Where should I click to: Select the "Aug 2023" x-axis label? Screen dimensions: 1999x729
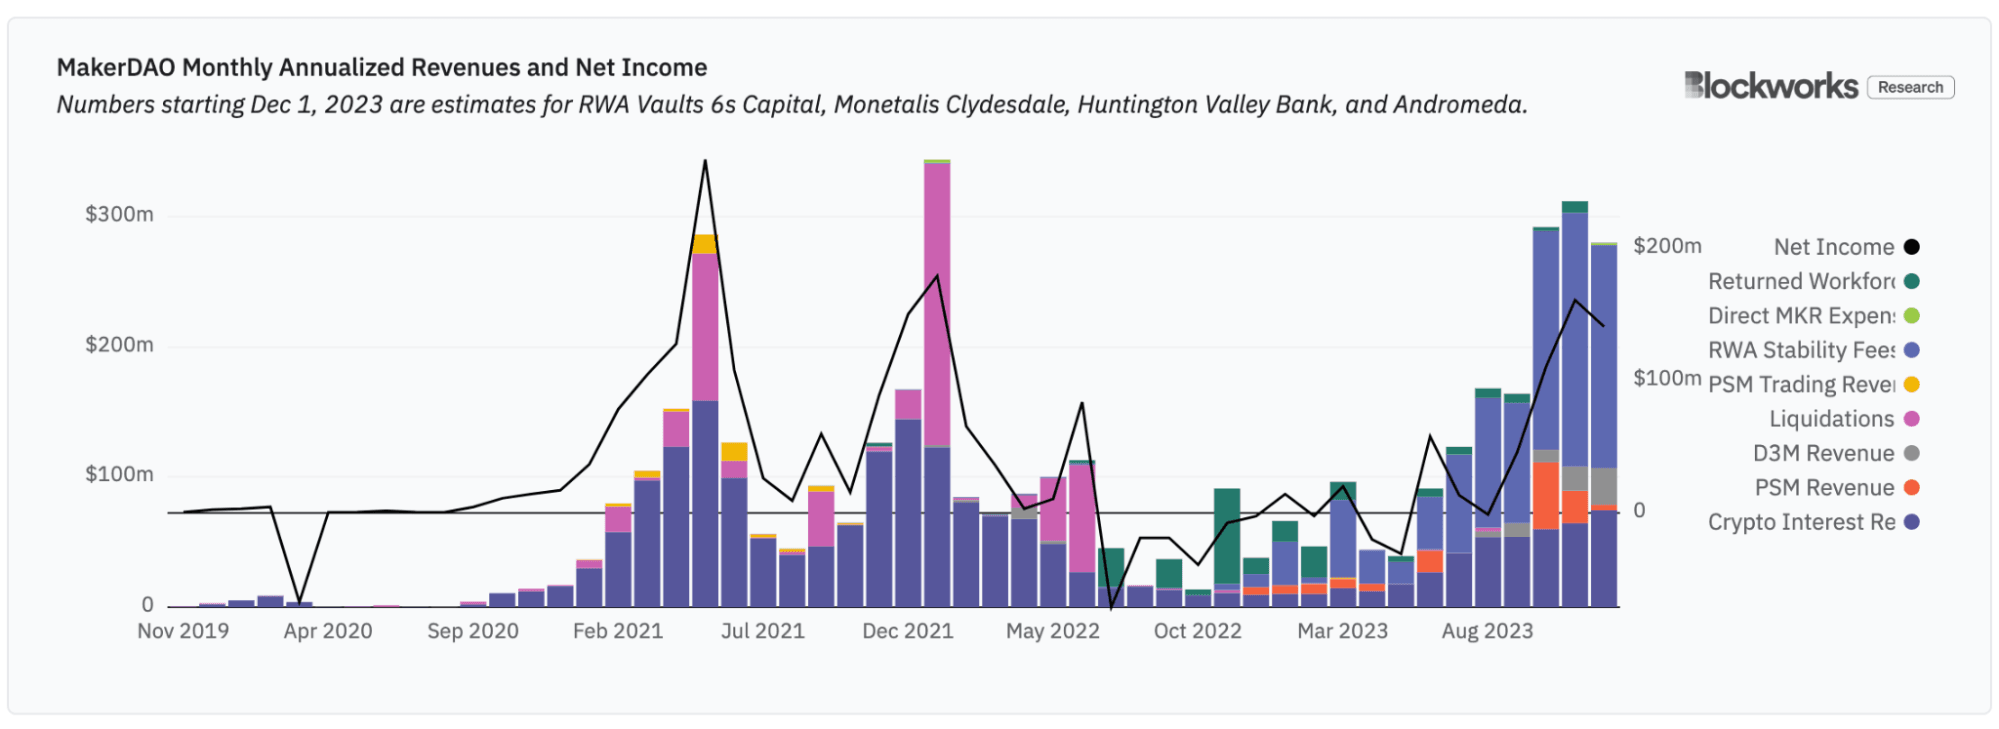point(1487,631)
